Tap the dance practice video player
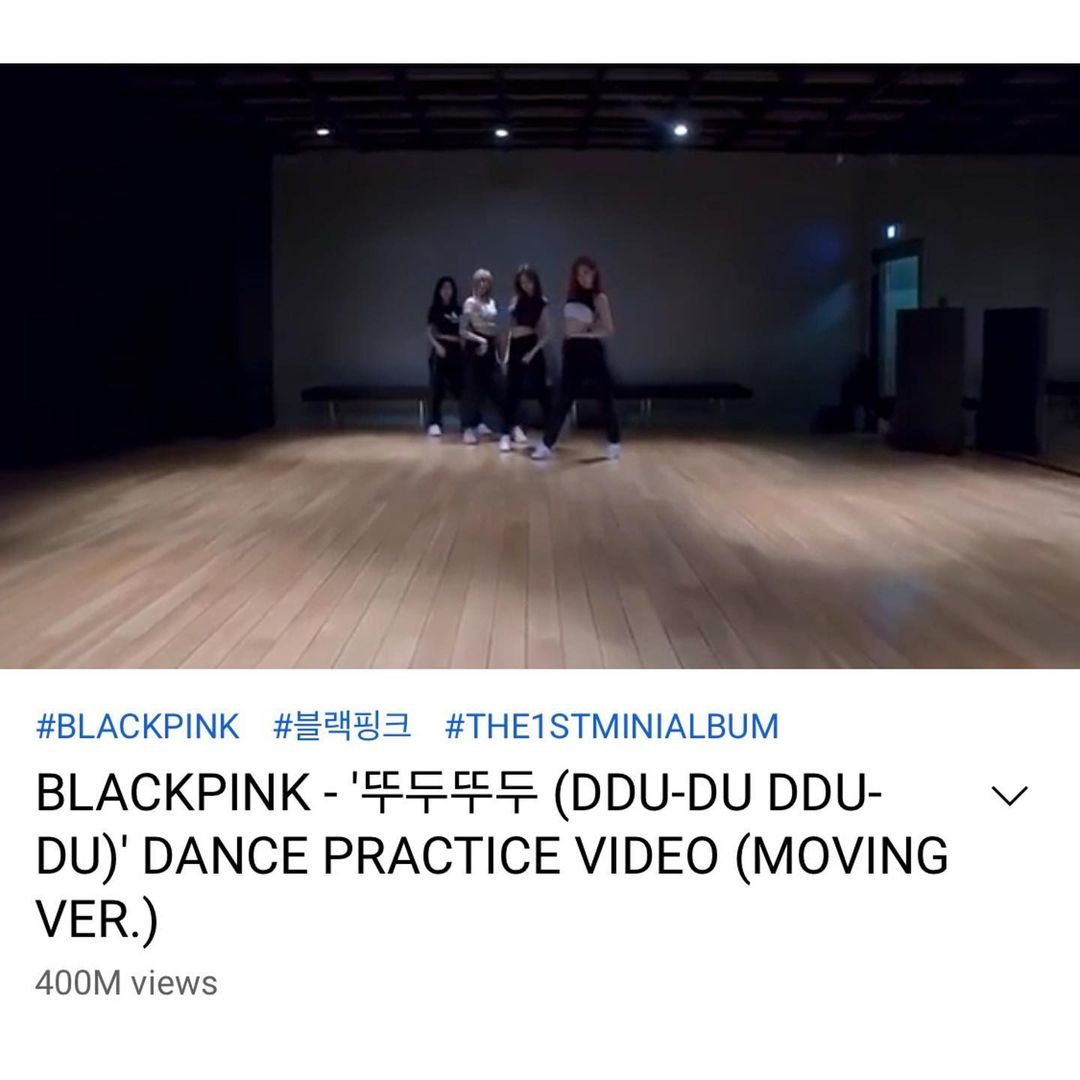 [540, 366]
